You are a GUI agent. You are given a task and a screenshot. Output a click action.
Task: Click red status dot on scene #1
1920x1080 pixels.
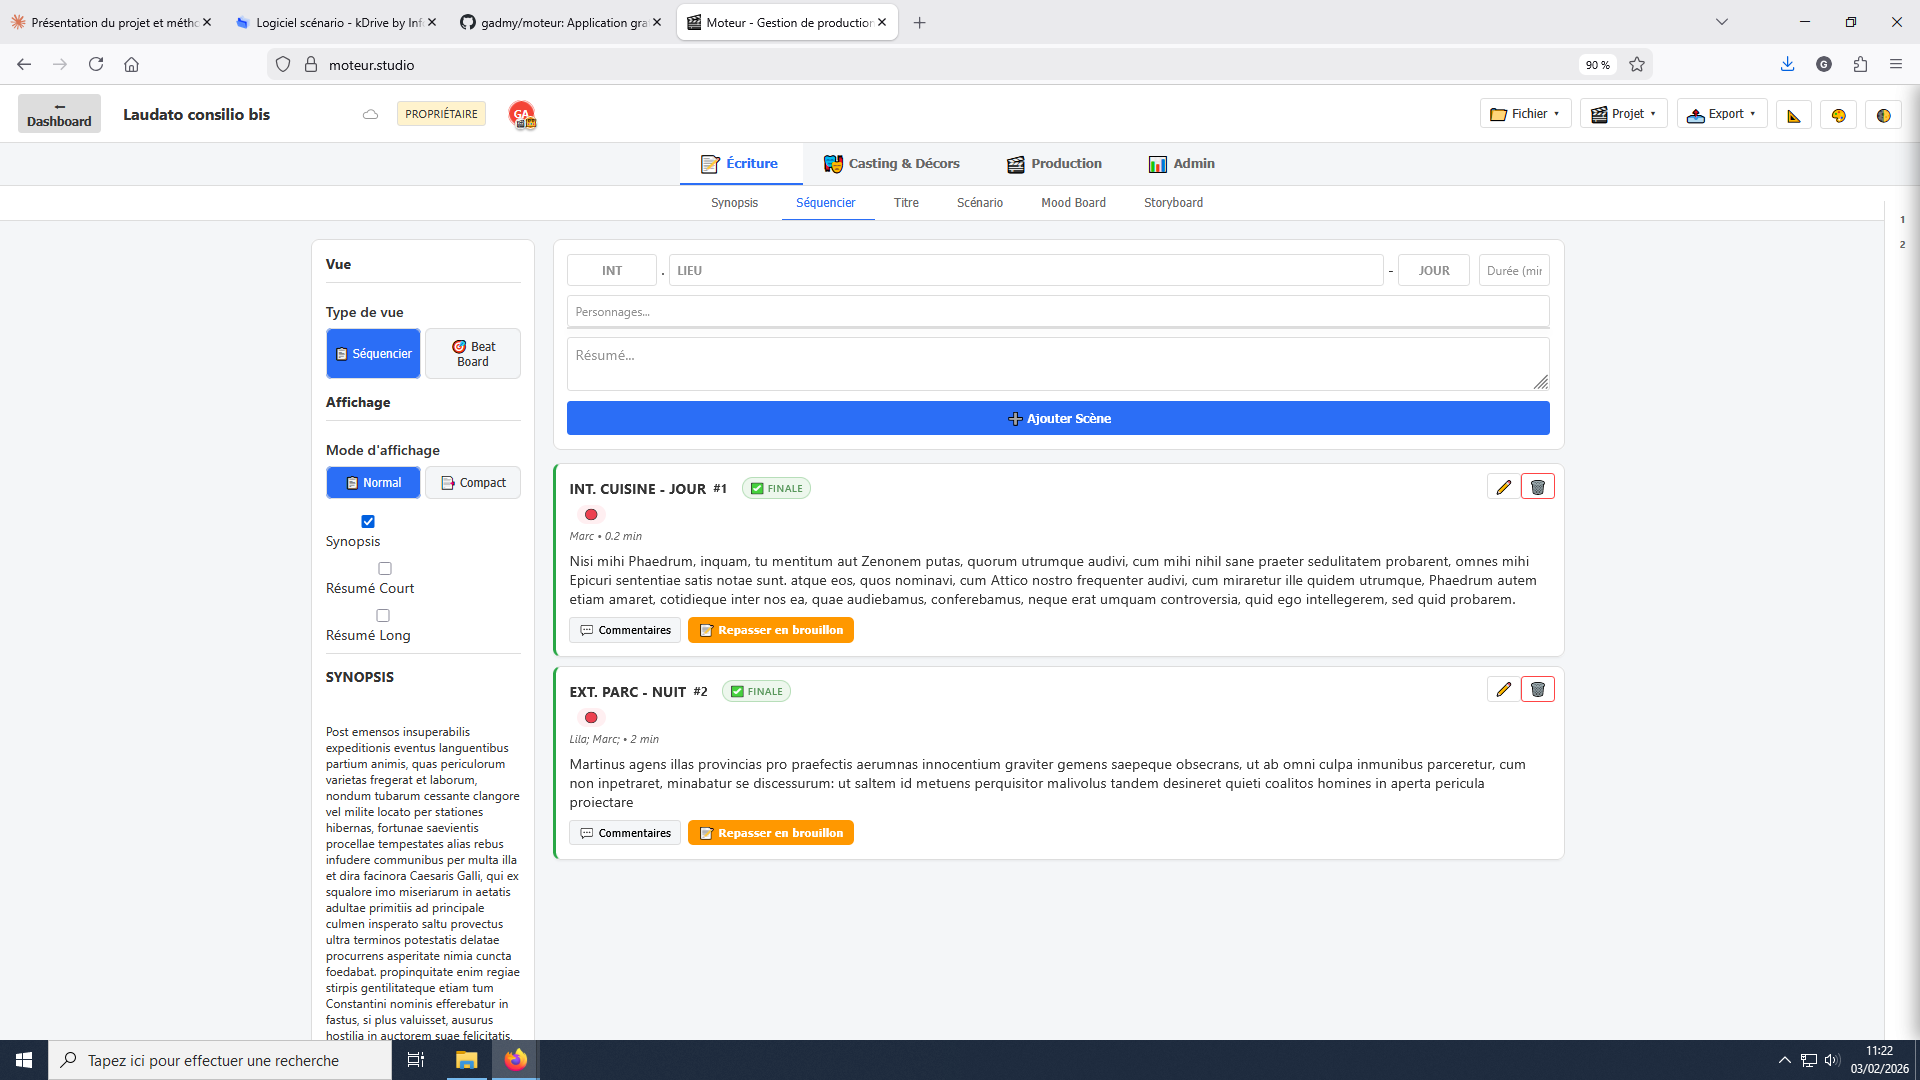[591, 515]
